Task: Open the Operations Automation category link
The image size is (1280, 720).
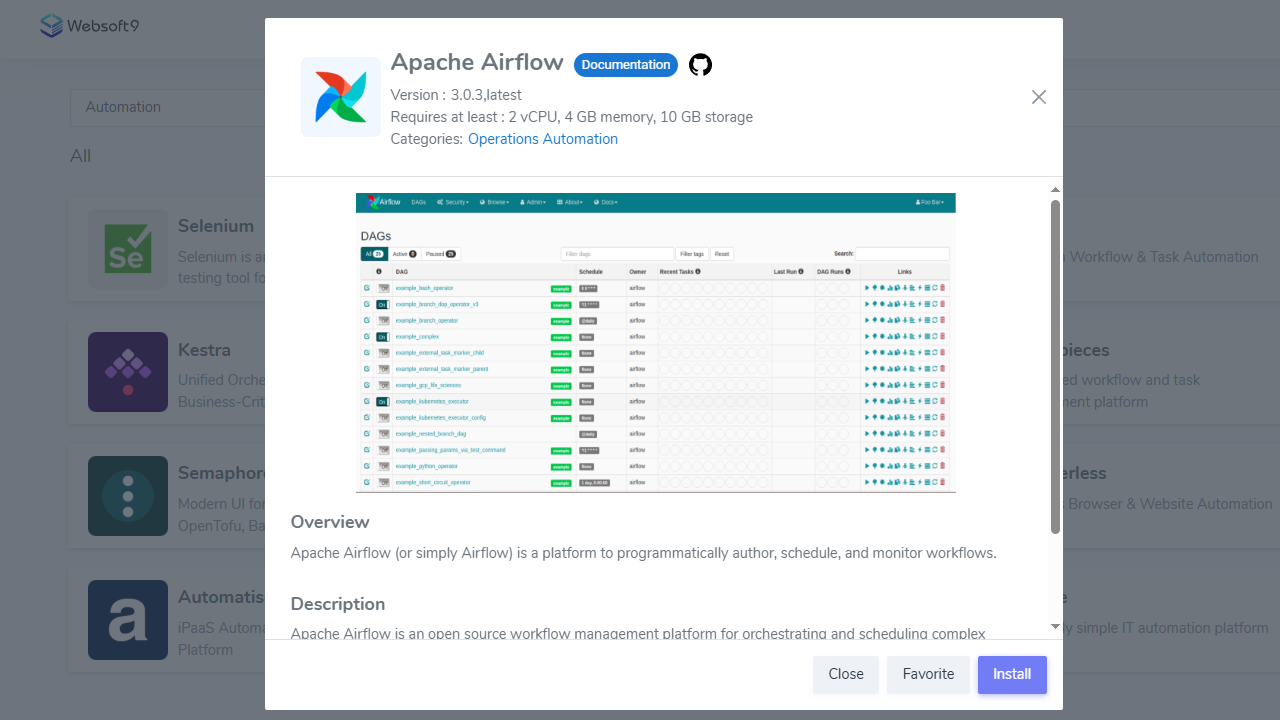Action: (x=543, y=139)
